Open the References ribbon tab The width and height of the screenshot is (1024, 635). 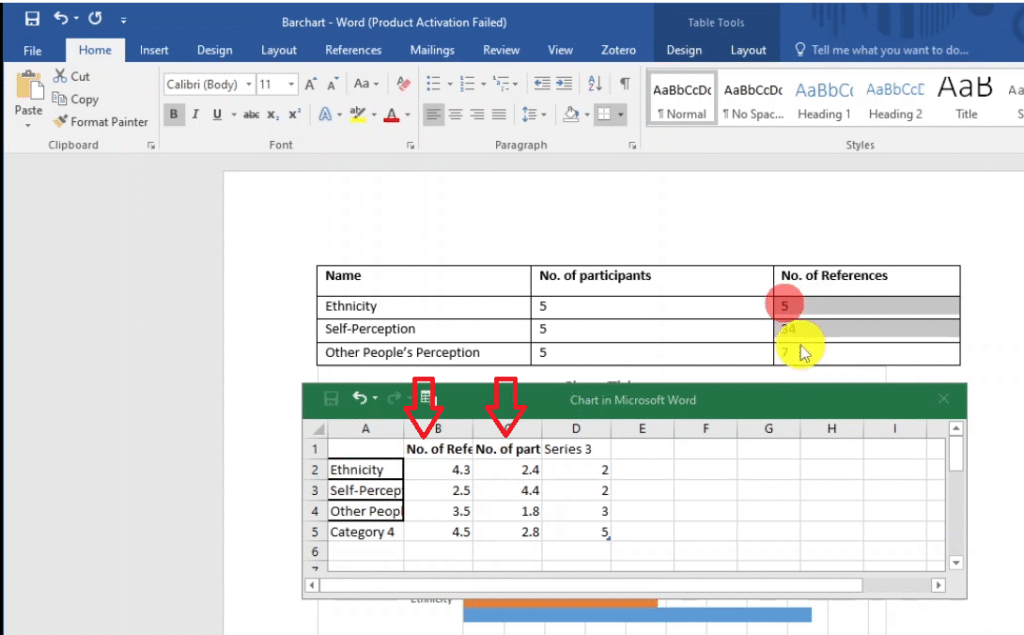tap(353, 50)
